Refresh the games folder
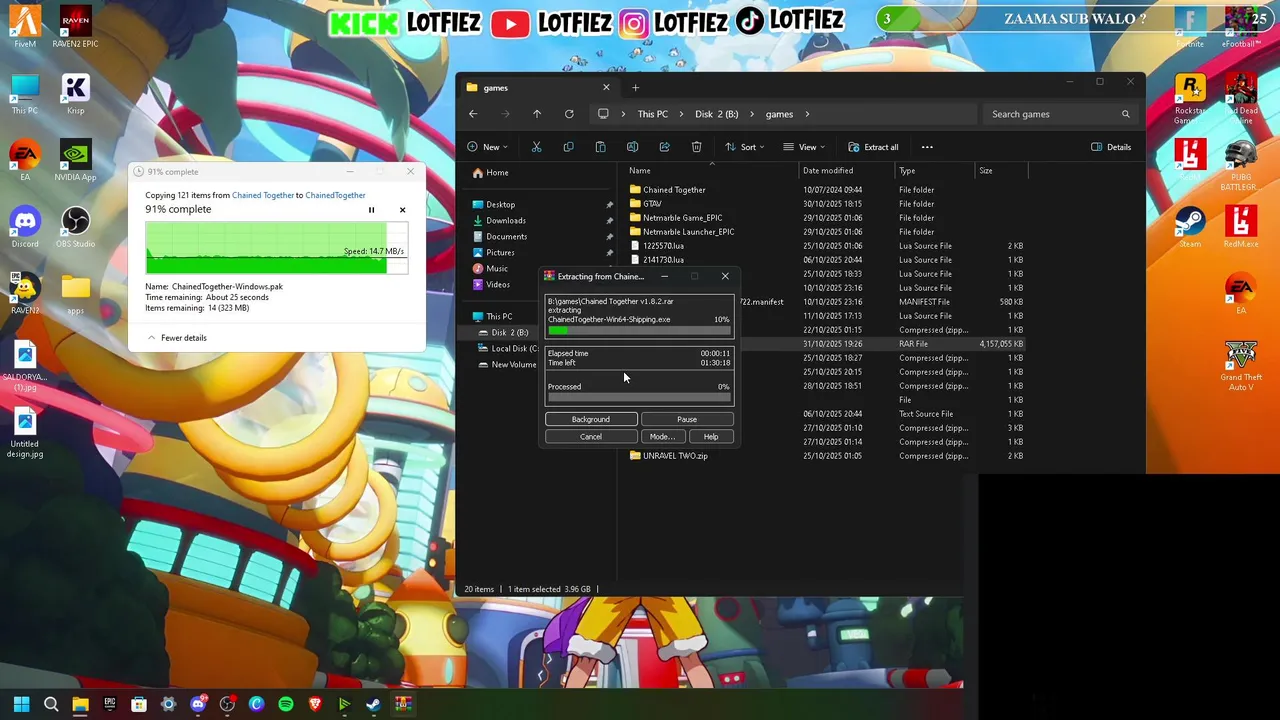 point(569,114)
